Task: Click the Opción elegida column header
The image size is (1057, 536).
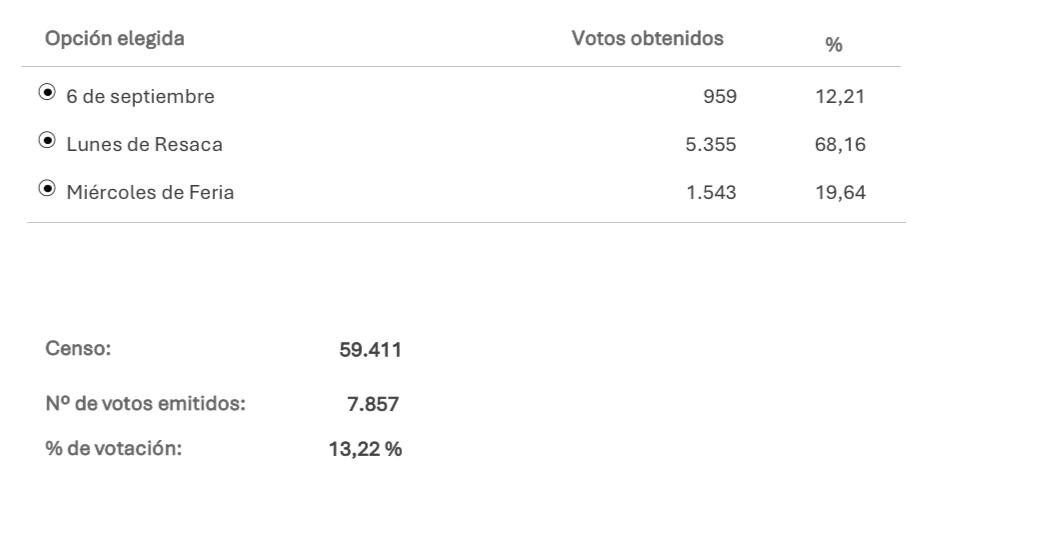Action: 115,39
